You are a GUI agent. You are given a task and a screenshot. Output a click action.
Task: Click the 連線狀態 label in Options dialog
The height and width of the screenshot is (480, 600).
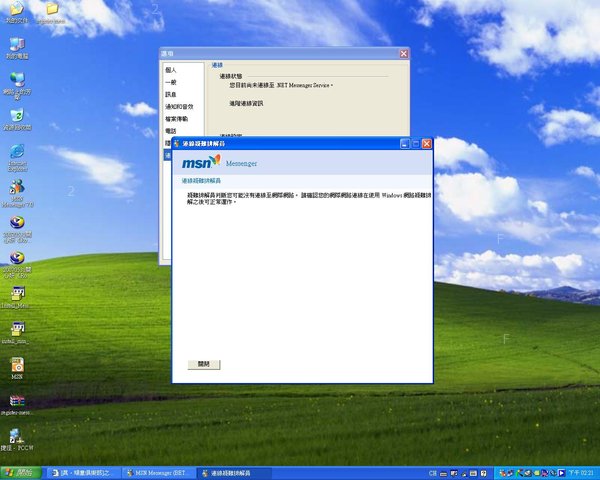pyautogui.click(x=231, y=76)
